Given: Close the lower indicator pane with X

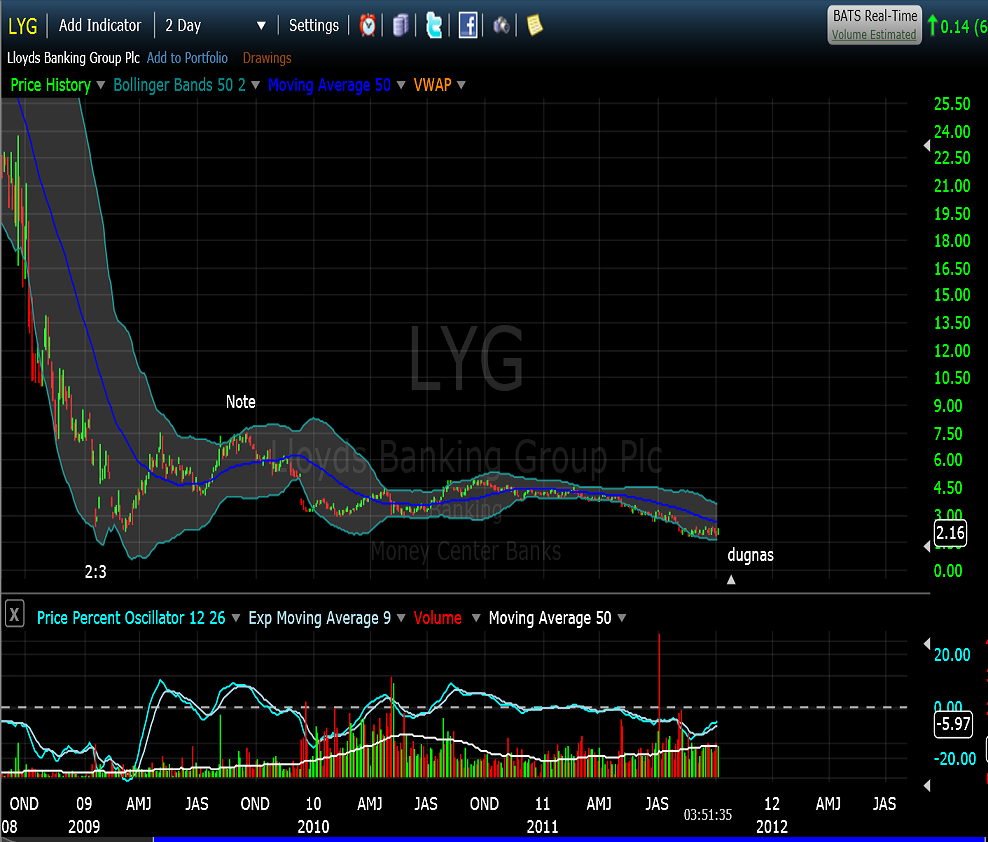Looking at the screenshot, I should pyautogui.click(x=14, y=613).
